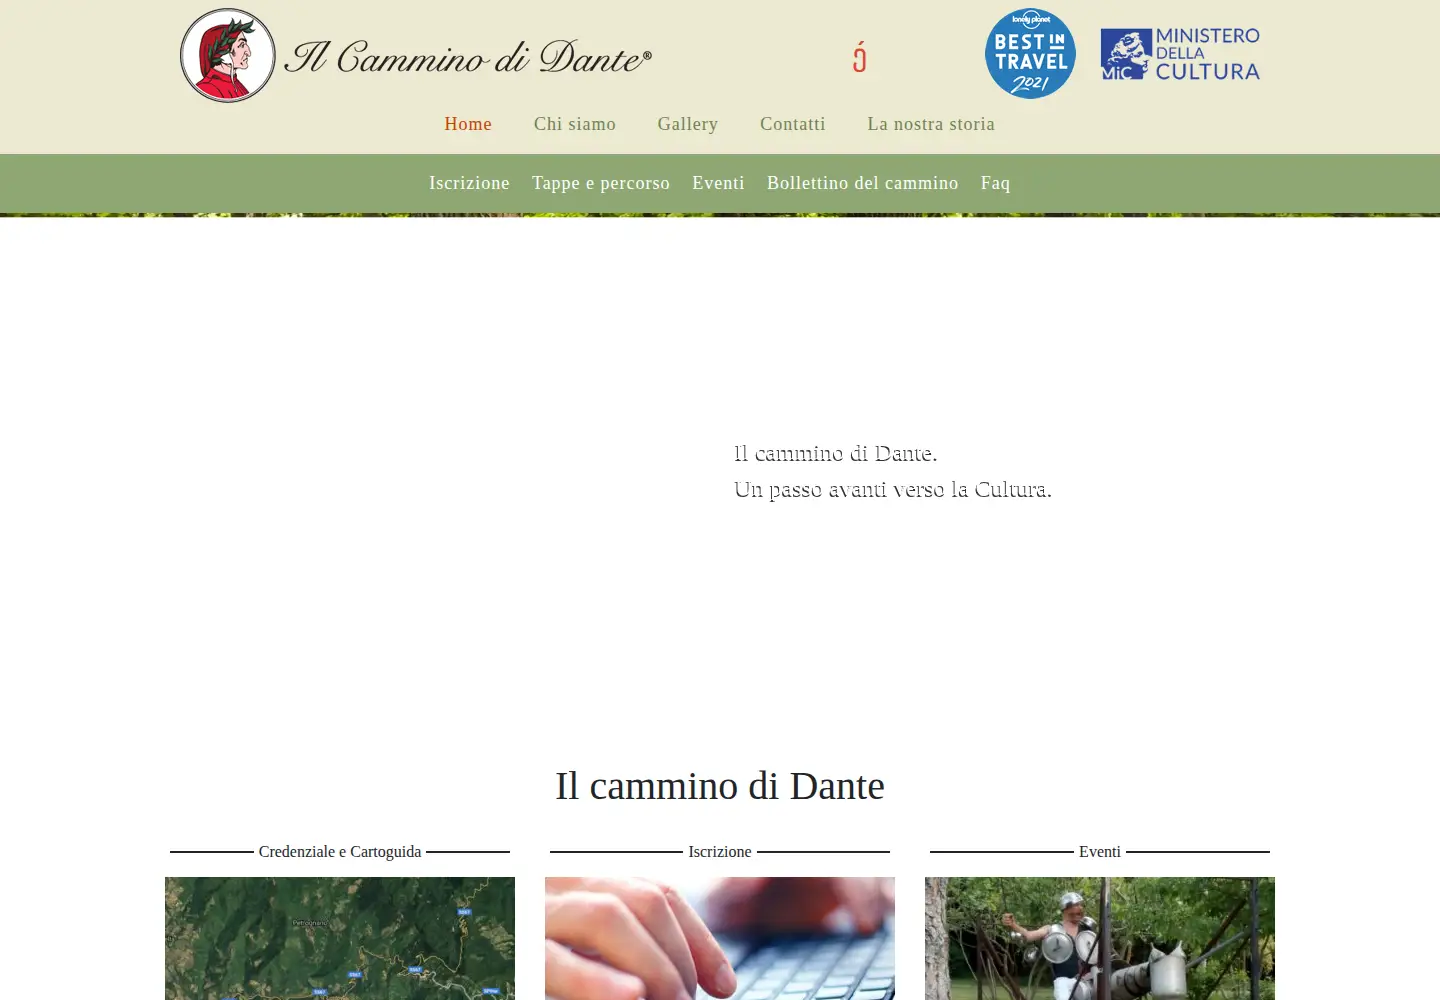Click the 'Eventi' card heading above the photo
The width and height of the screenshot is (1440, 1000).
coord(1100,852)
